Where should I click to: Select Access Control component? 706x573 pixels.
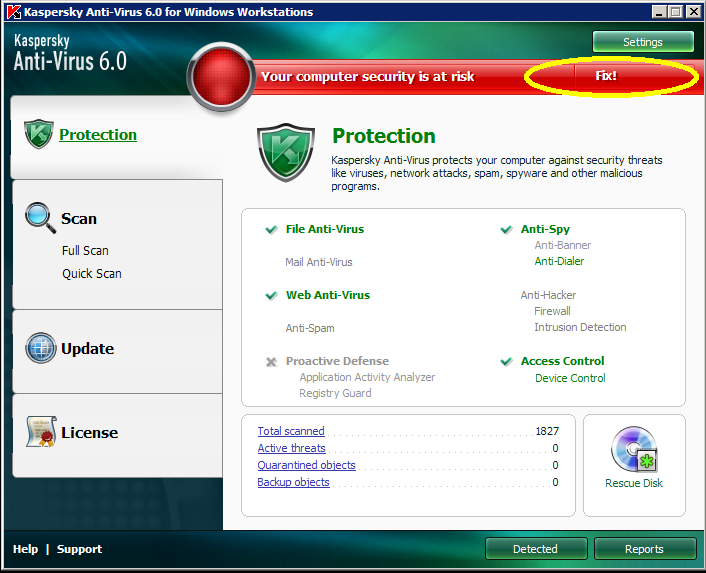coord(562,361)
